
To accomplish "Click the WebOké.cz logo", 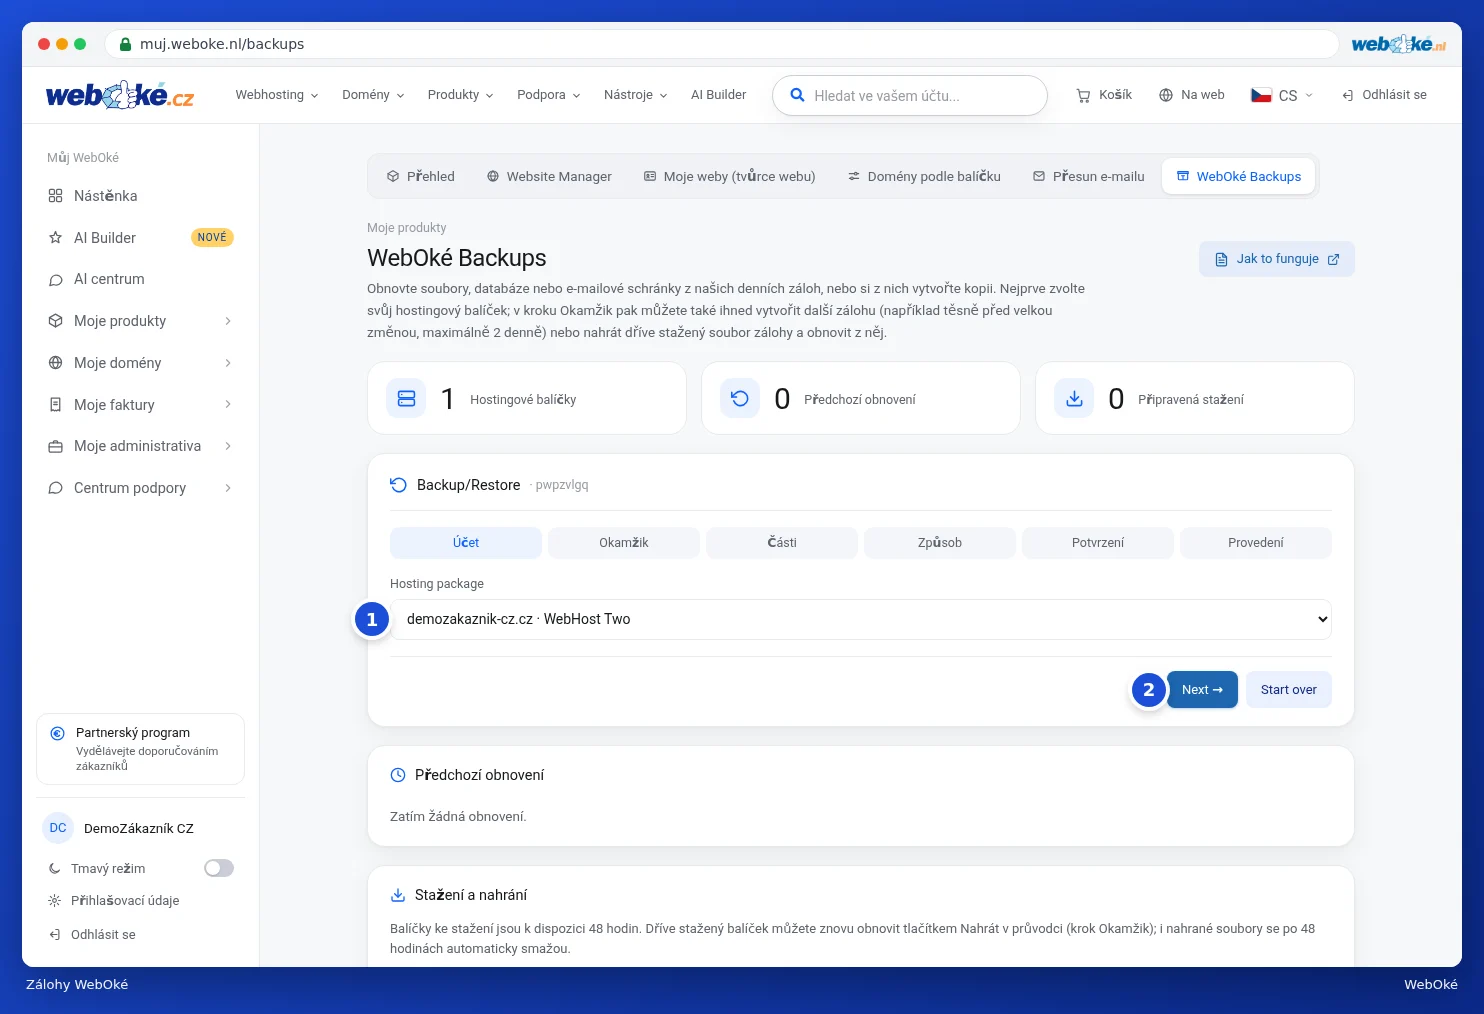I will tap(120, 95).
